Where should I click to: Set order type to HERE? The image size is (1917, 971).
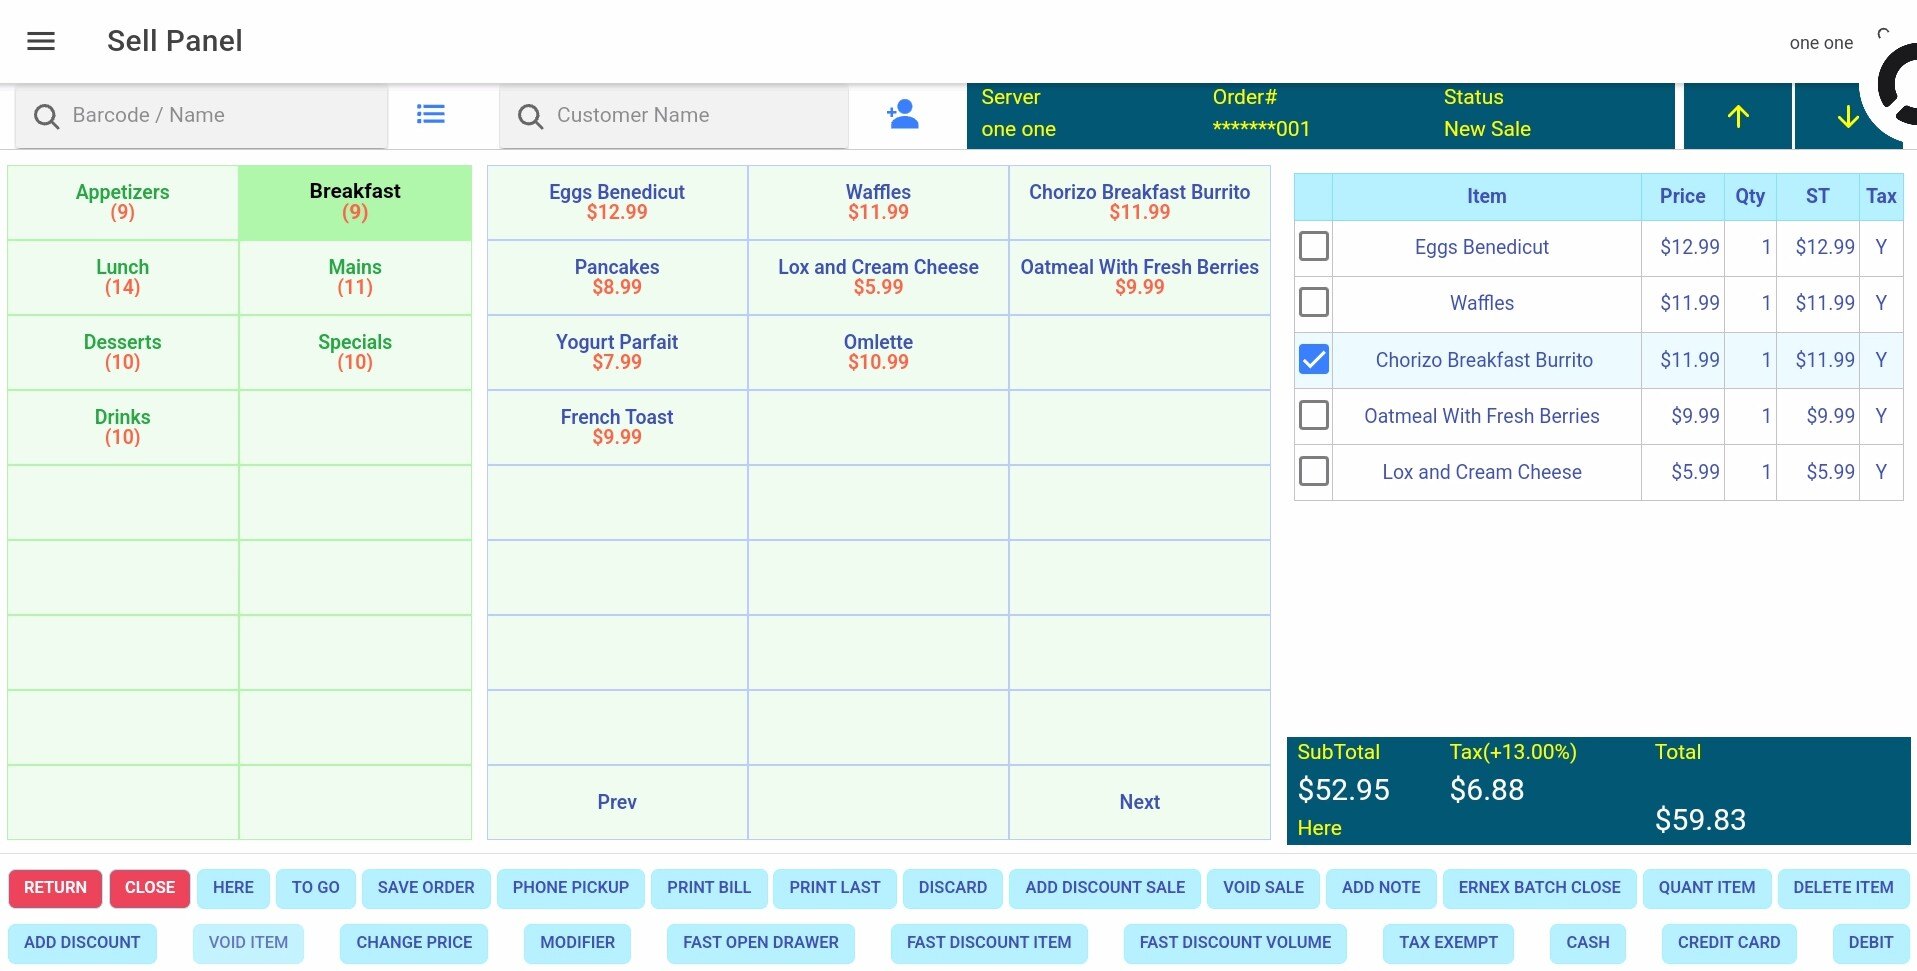point(233,888)
